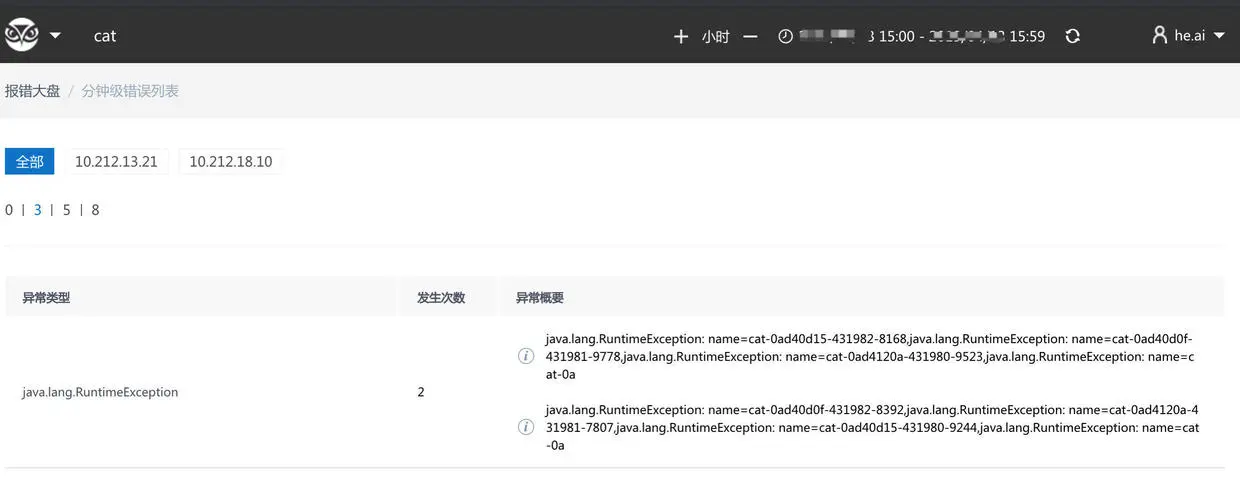The width and height of the screenshot is (1240, 493).
Task: Select minute 0 link
Action: click(x=9, y=210)
